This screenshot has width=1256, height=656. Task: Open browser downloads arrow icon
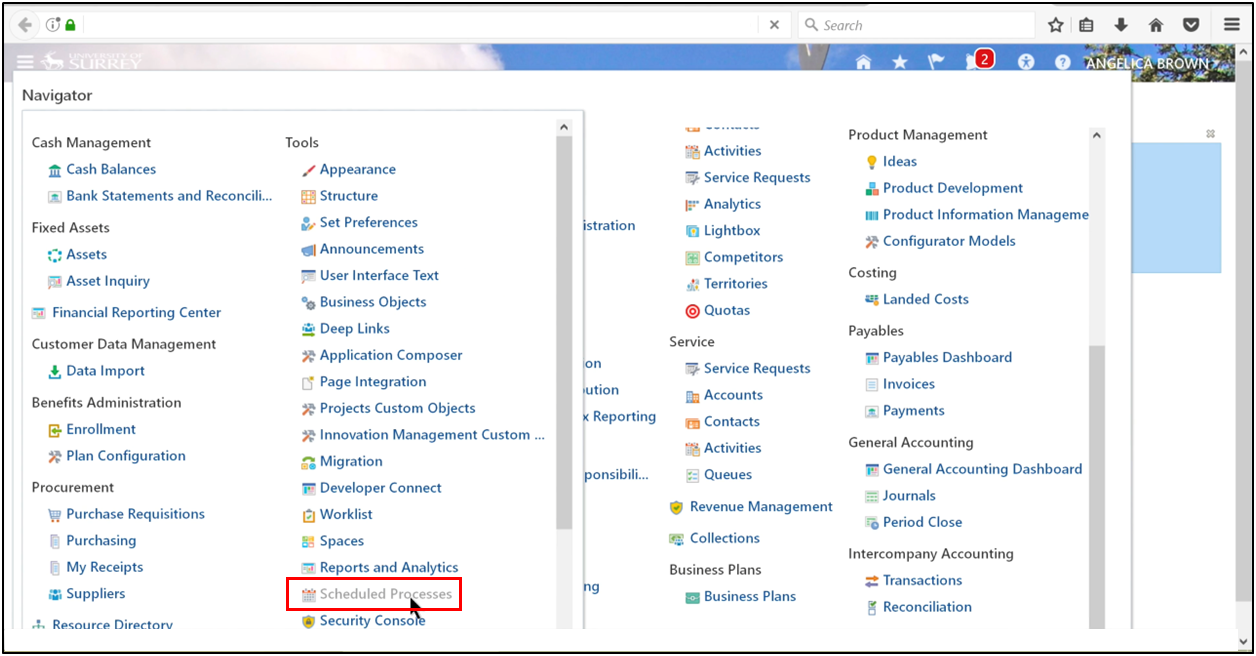(1121, 25)
